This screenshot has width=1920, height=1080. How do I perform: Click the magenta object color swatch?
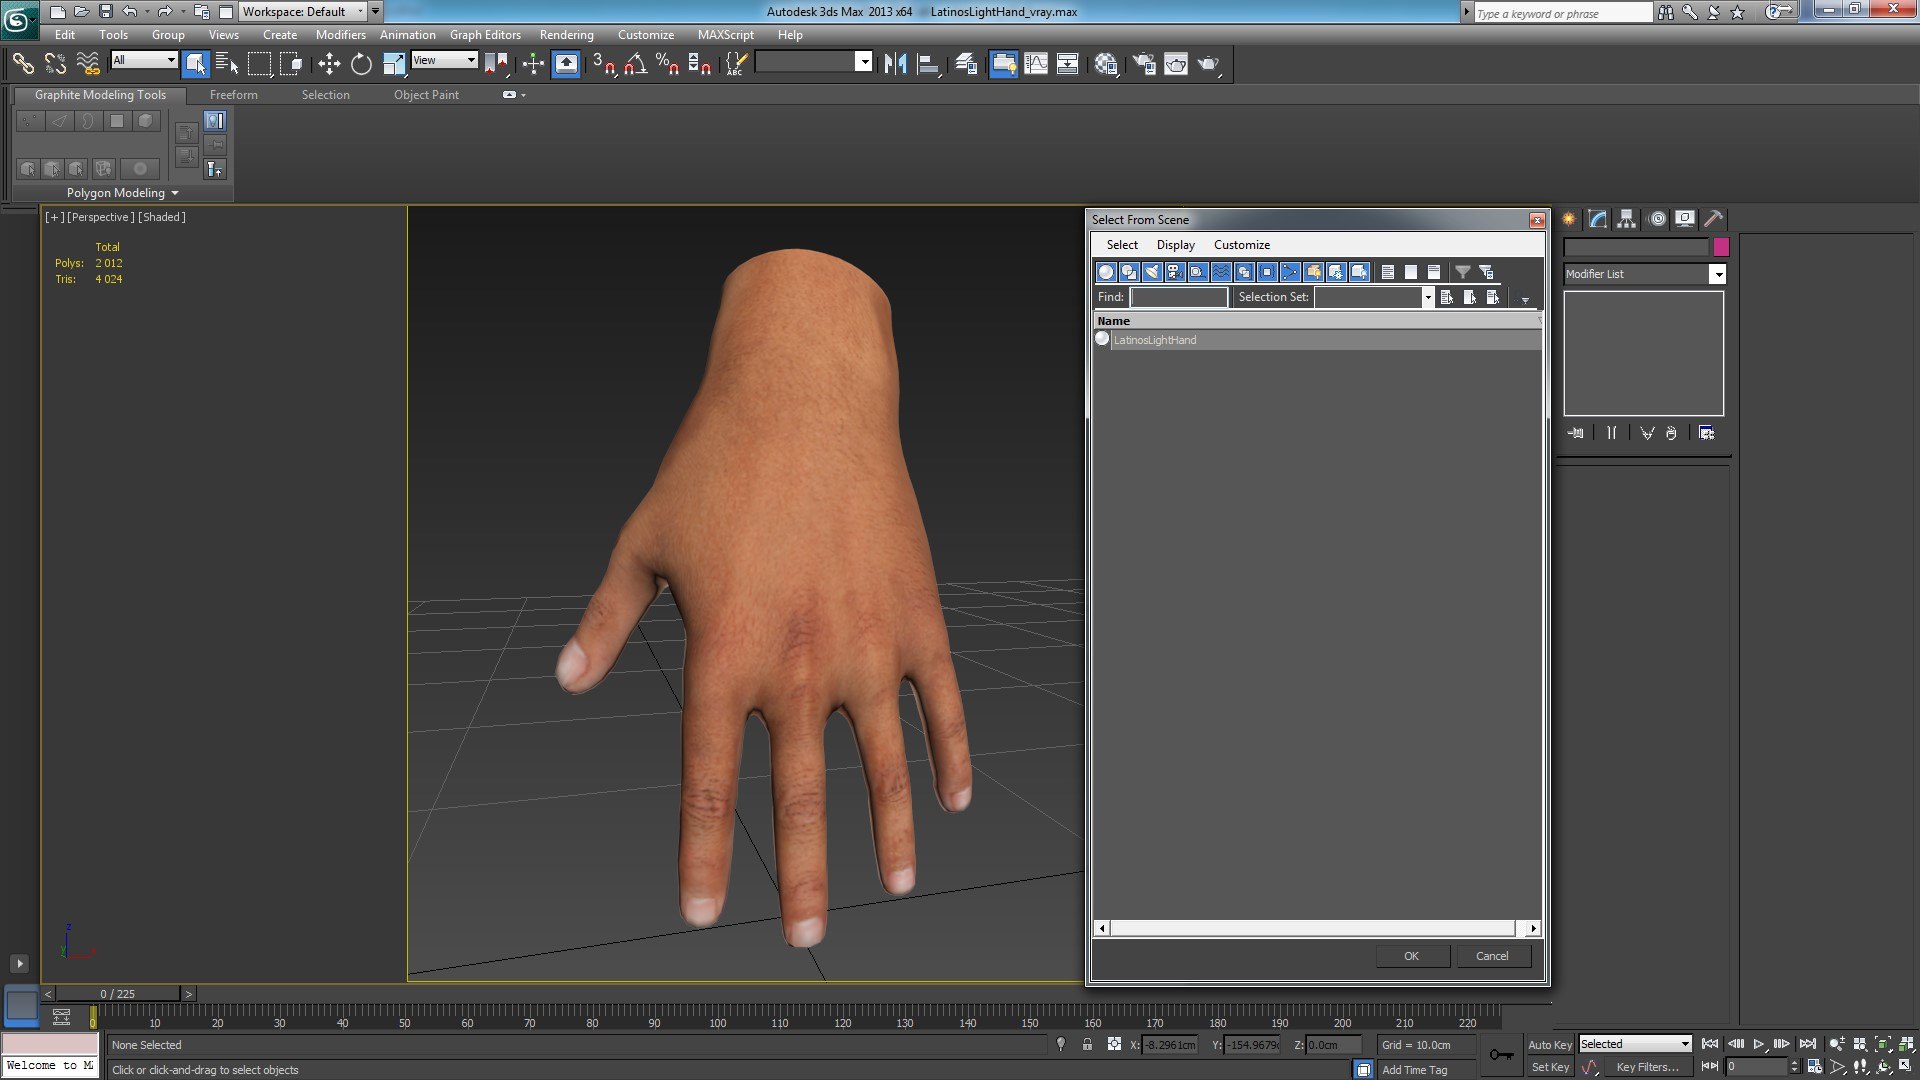[1721, 247]
